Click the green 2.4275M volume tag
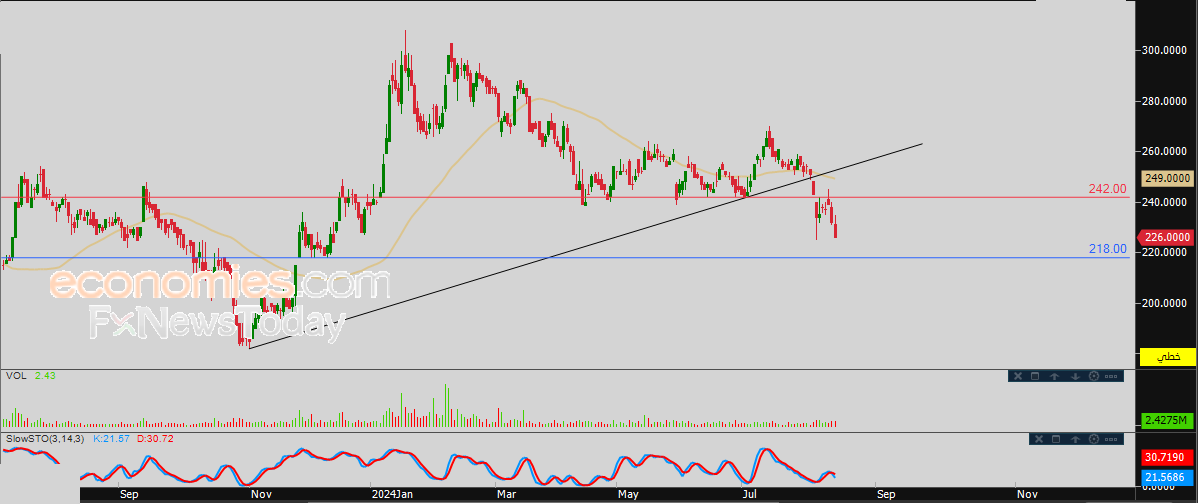Screen dimensions: 1198x504 pyautogui.click(x=1167, y=420)
